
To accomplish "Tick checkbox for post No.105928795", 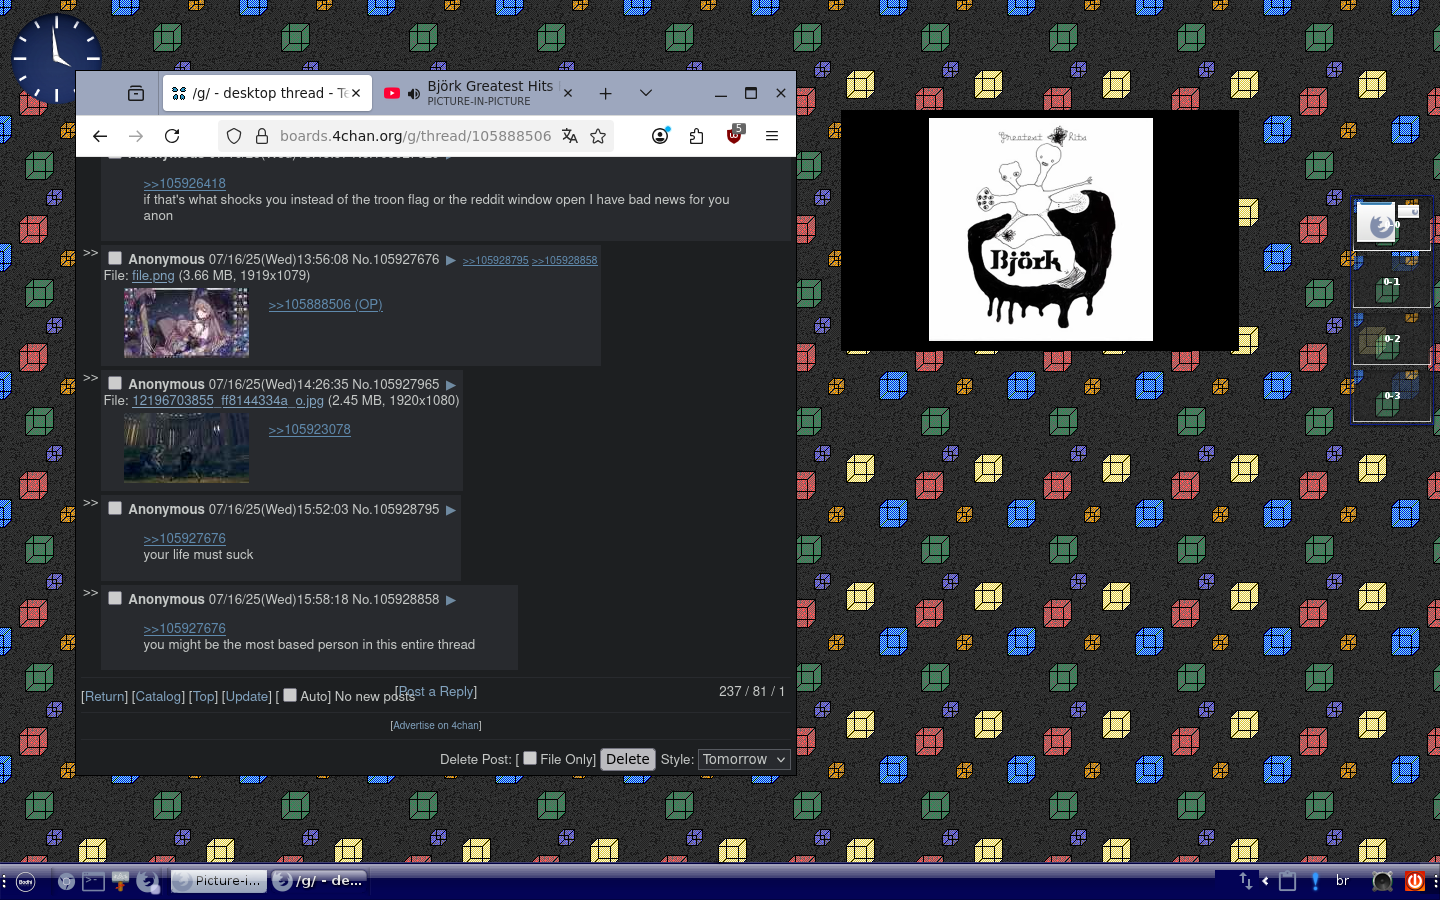I will 115,508.
